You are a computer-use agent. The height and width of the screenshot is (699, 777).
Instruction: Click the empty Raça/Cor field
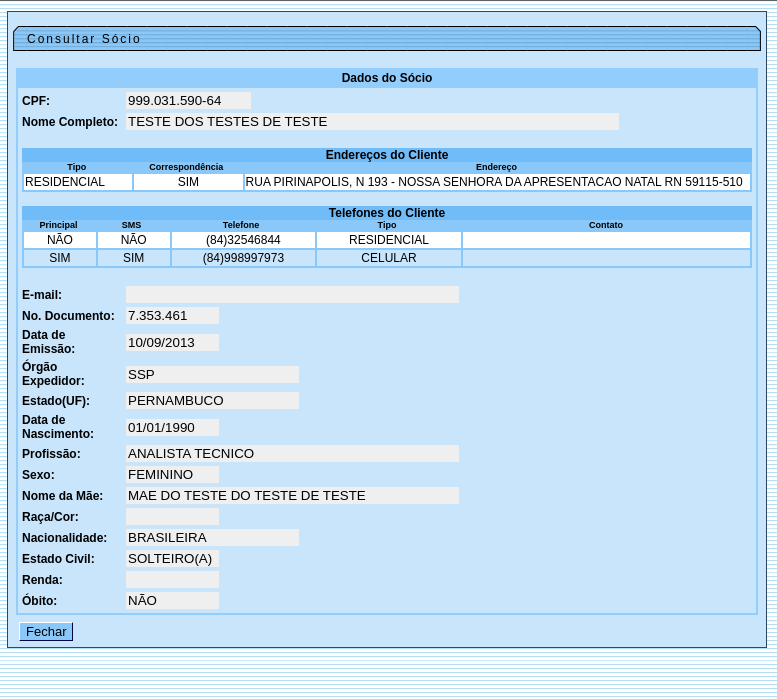click(x=172, y=517)
